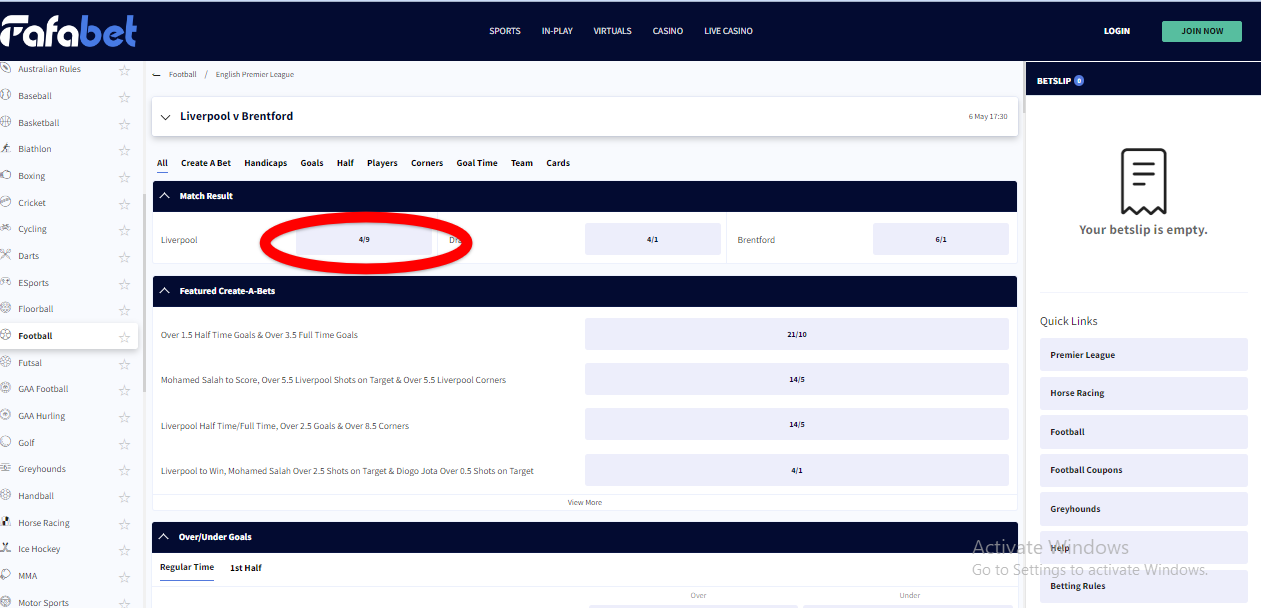Go back using the breadcrumb arrow
Screen dimensions: 1261x608
[x=156, y=75]
